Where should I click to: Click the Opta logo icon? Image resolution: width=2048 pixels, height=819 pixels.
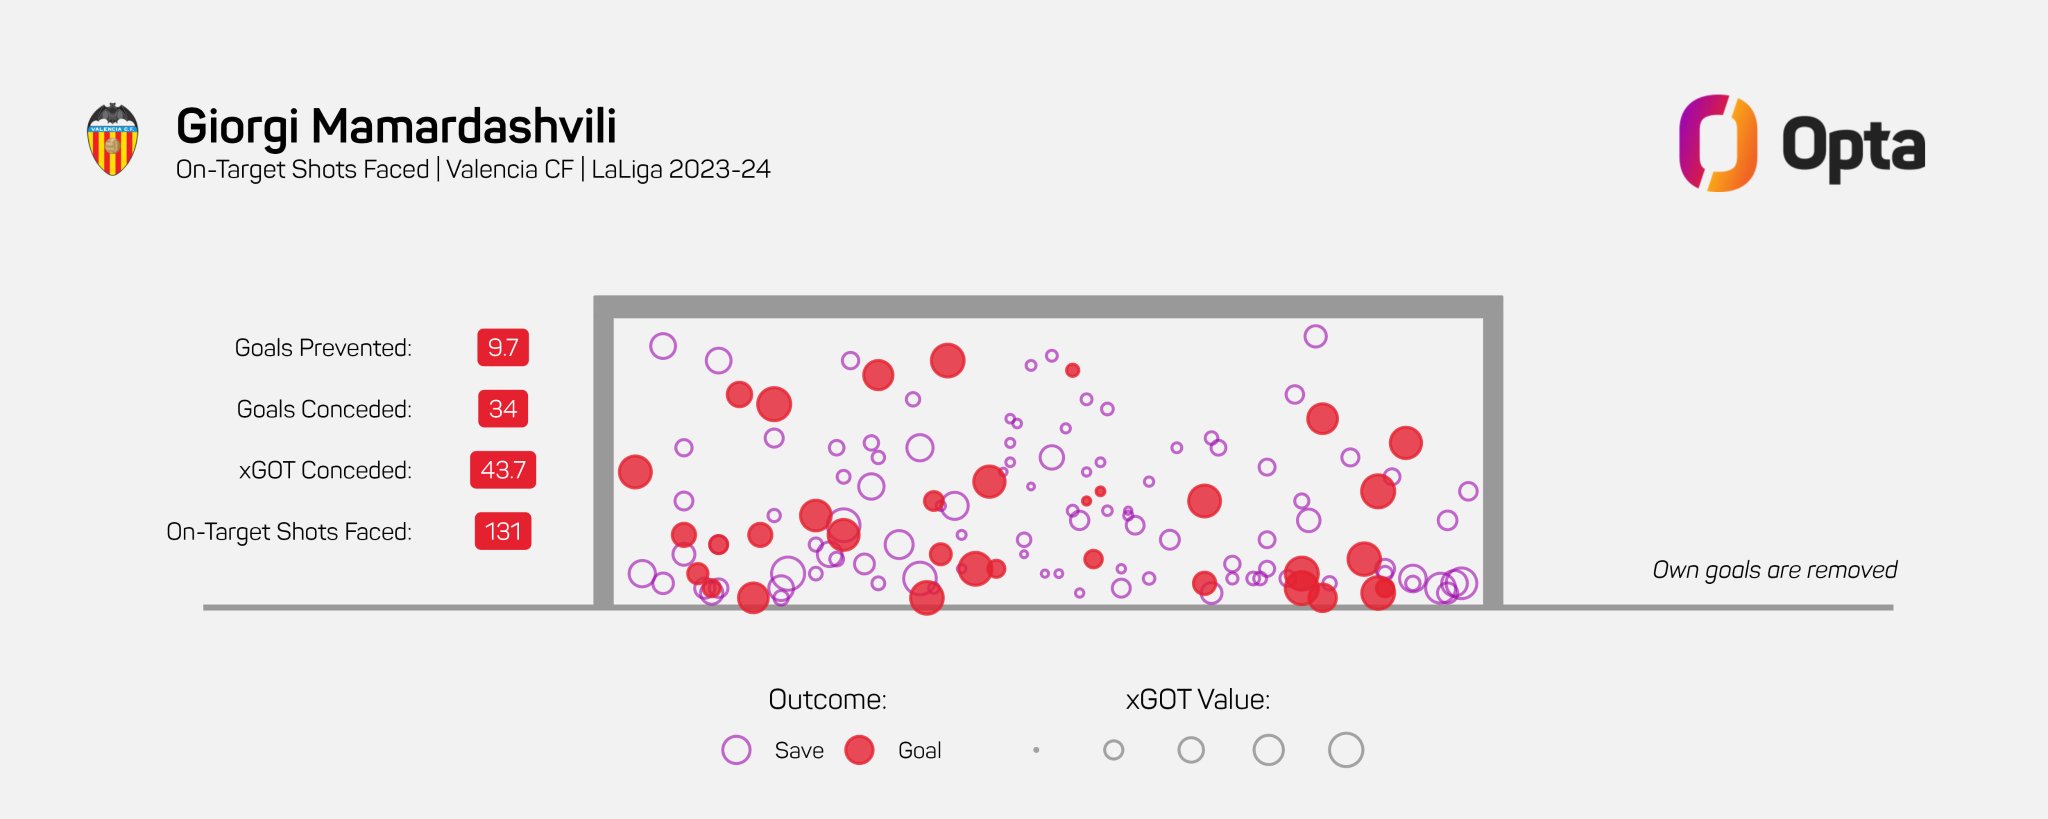(1717, 143)
